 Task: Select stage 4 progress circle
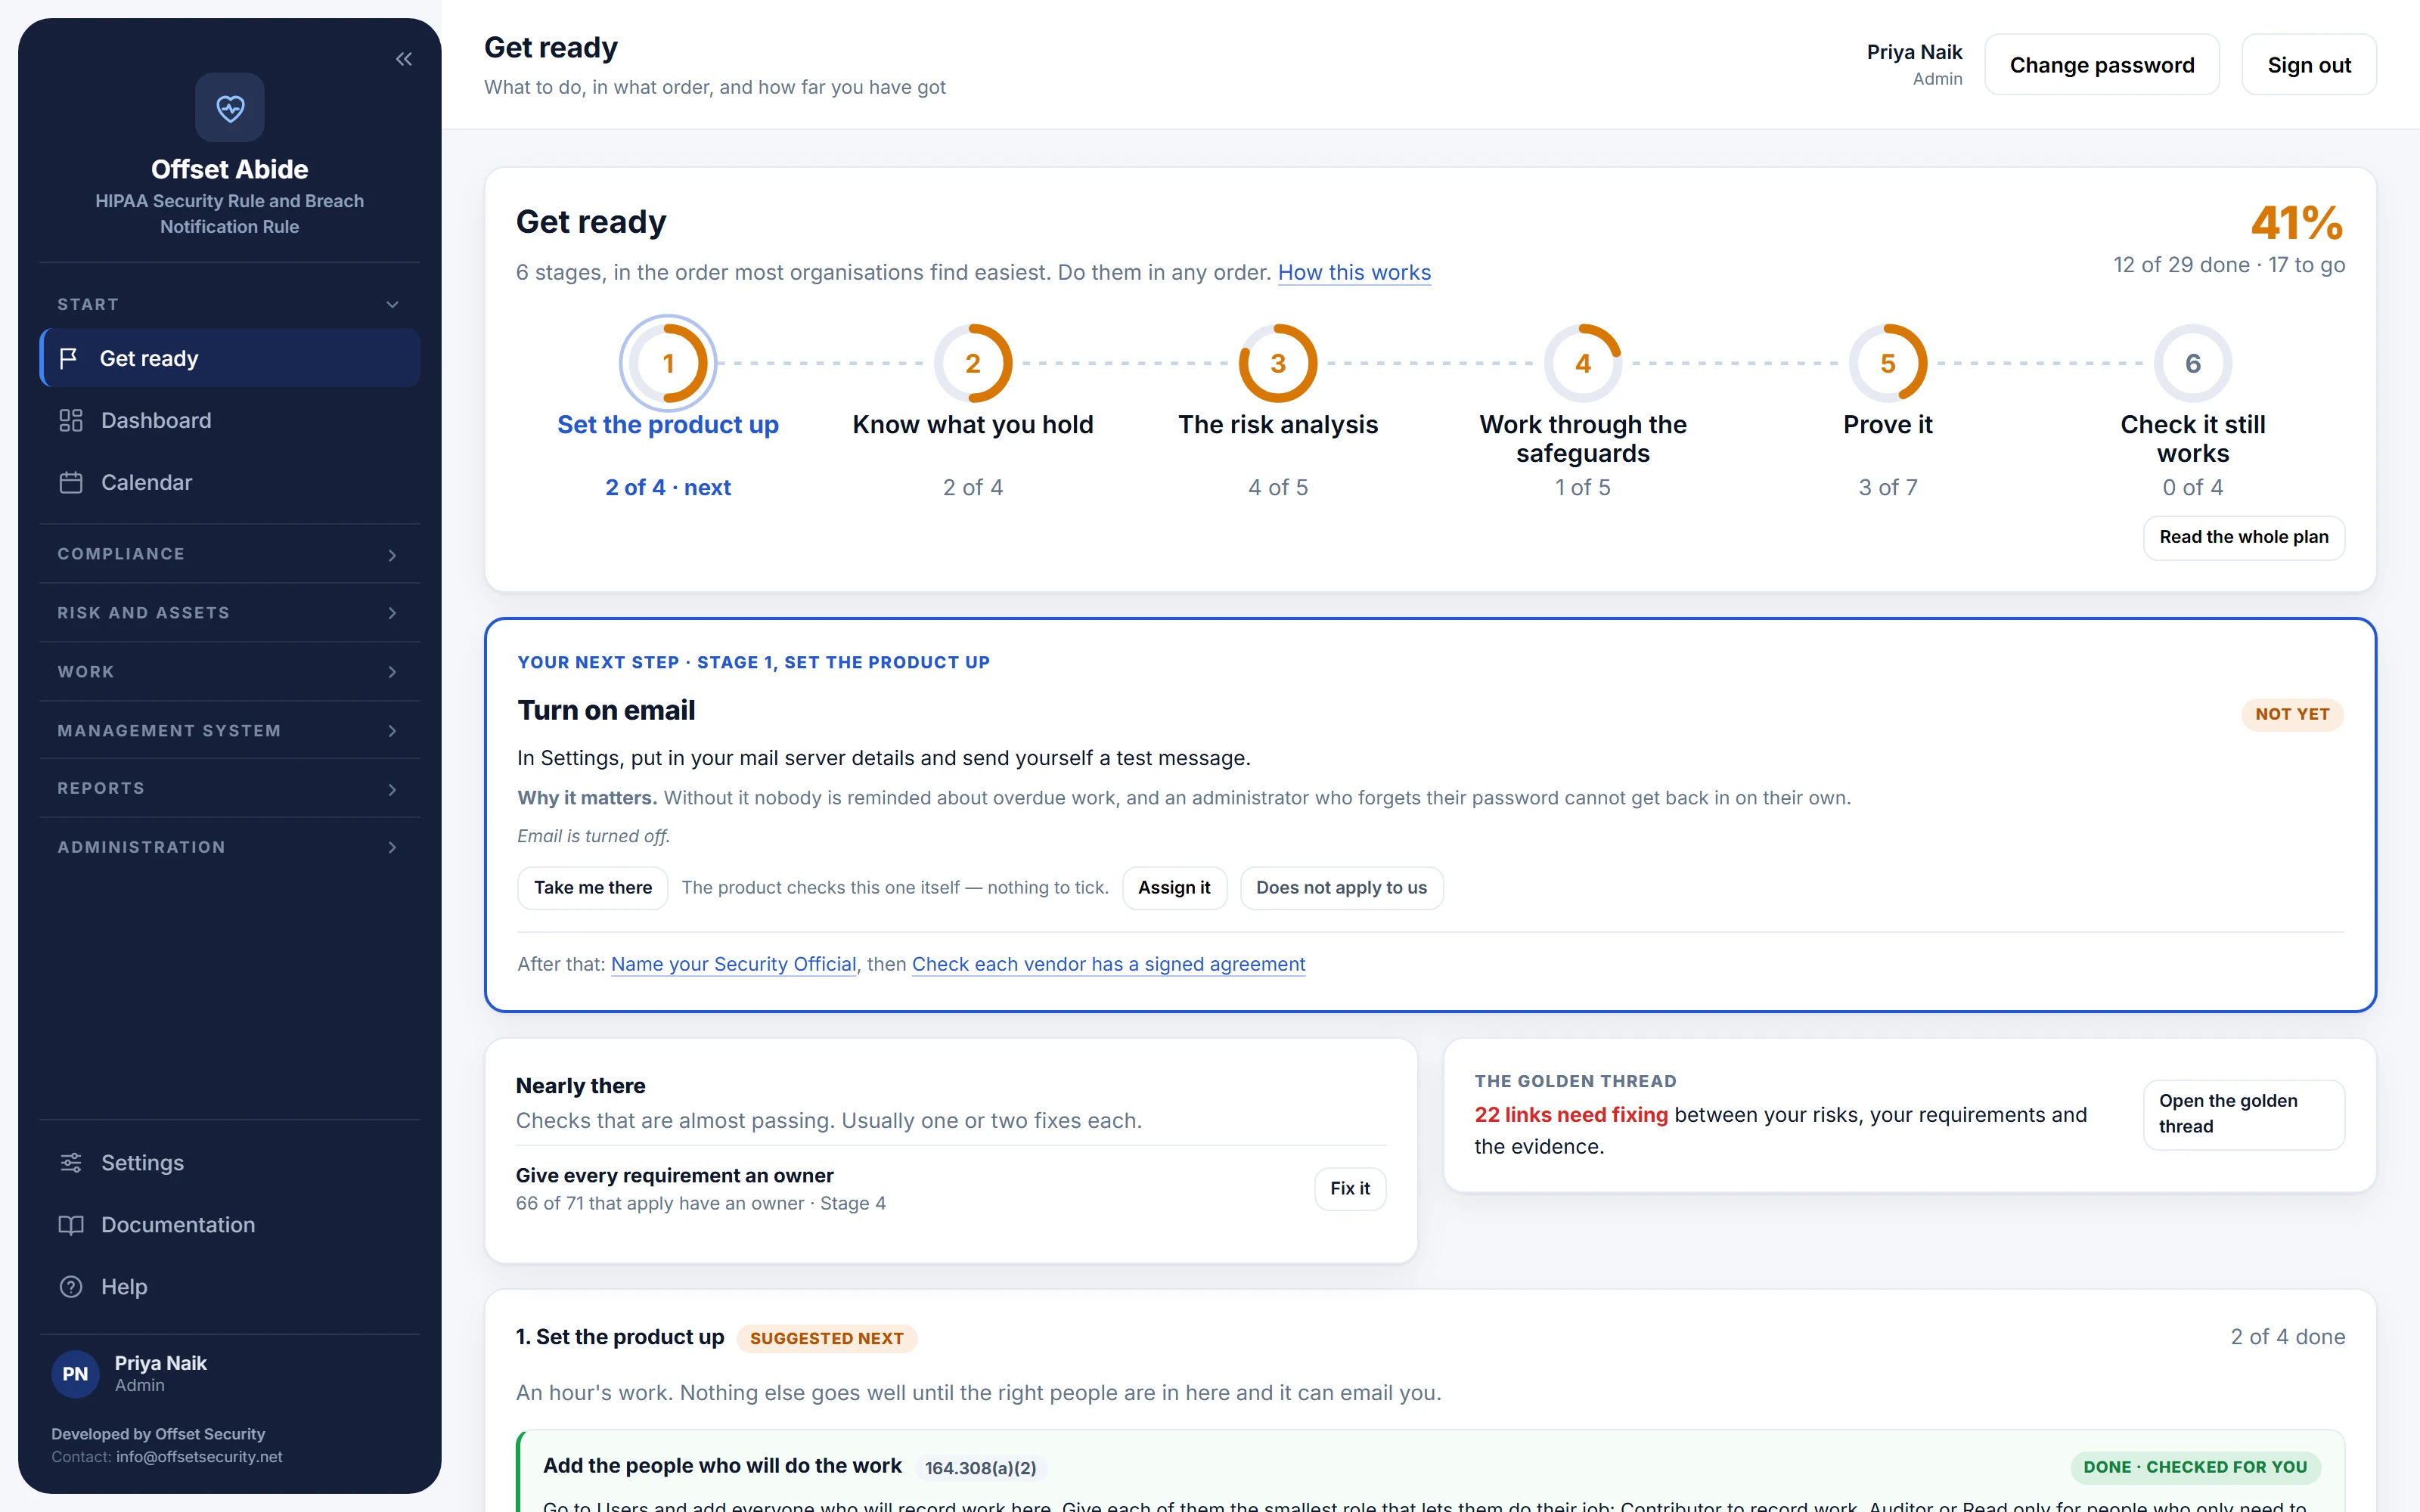1583,363
